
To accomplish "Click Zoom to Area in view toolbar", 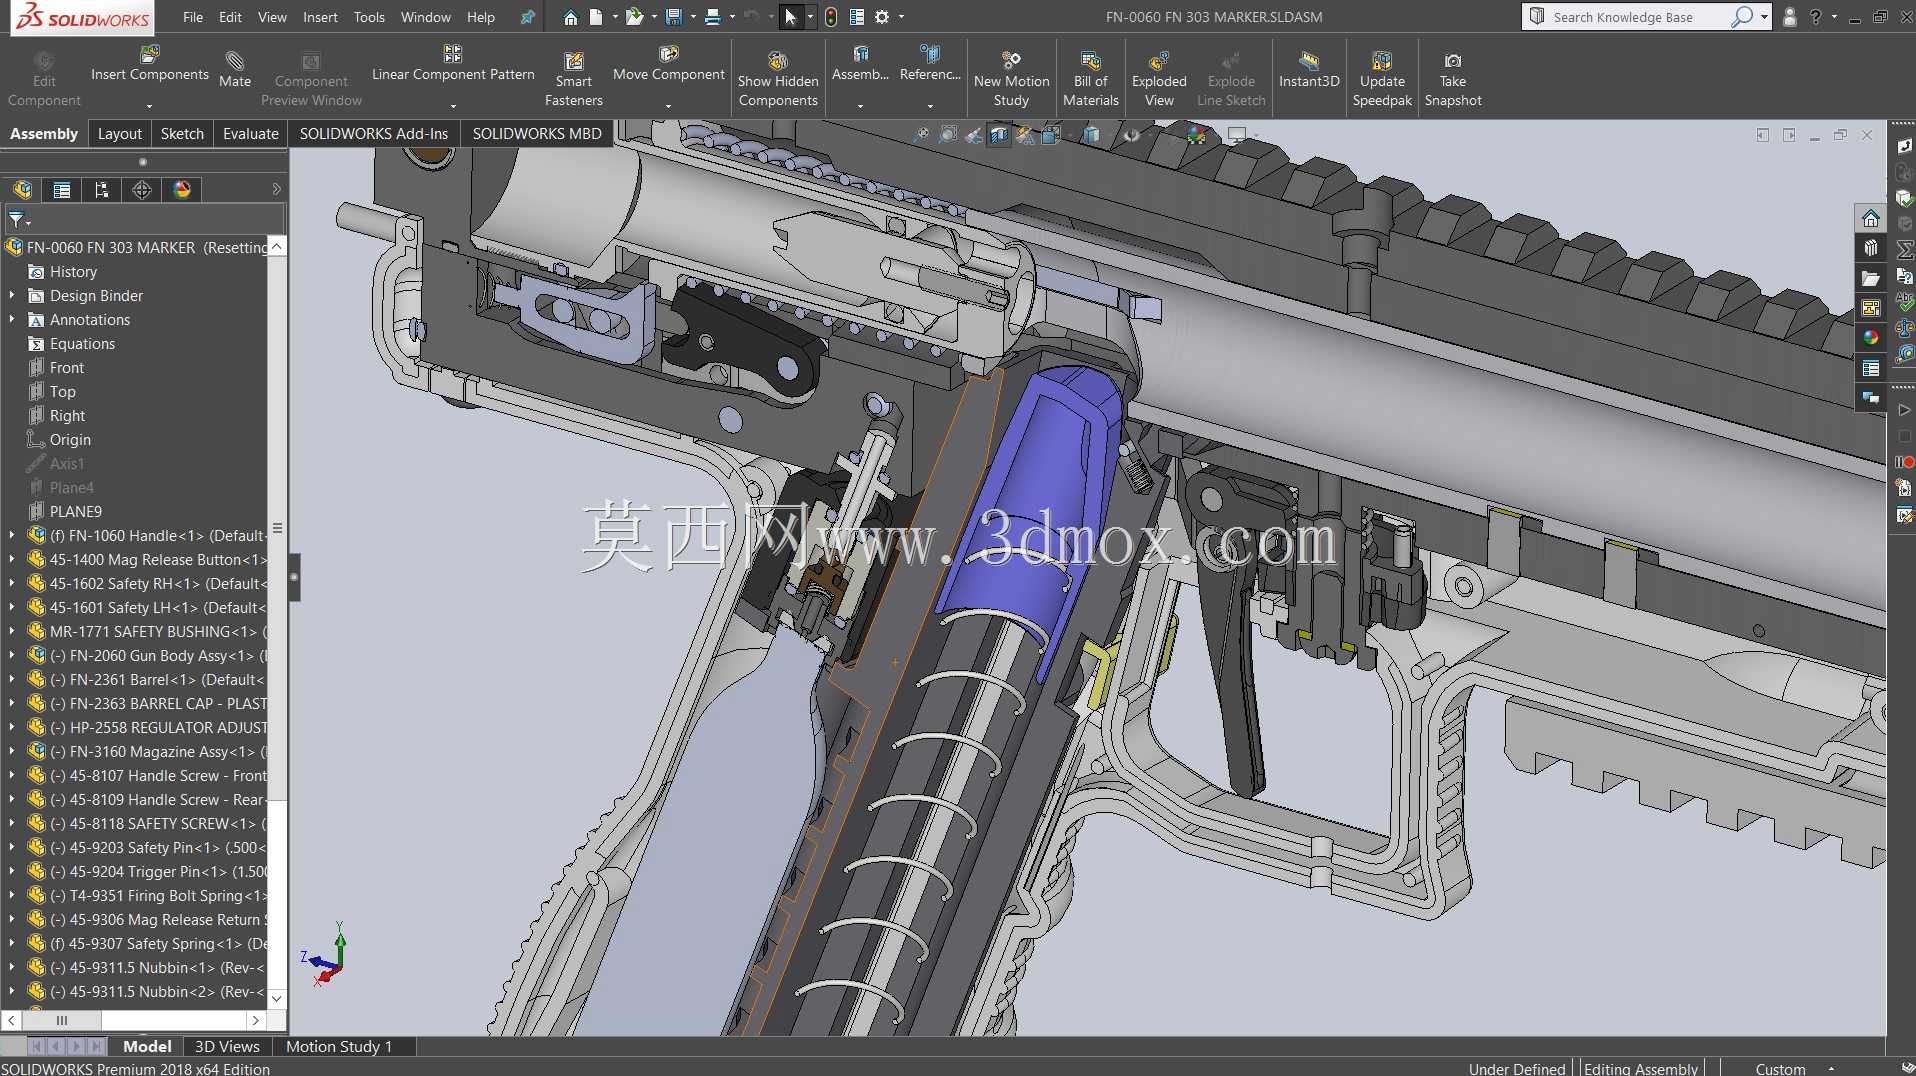I will 947,135.
